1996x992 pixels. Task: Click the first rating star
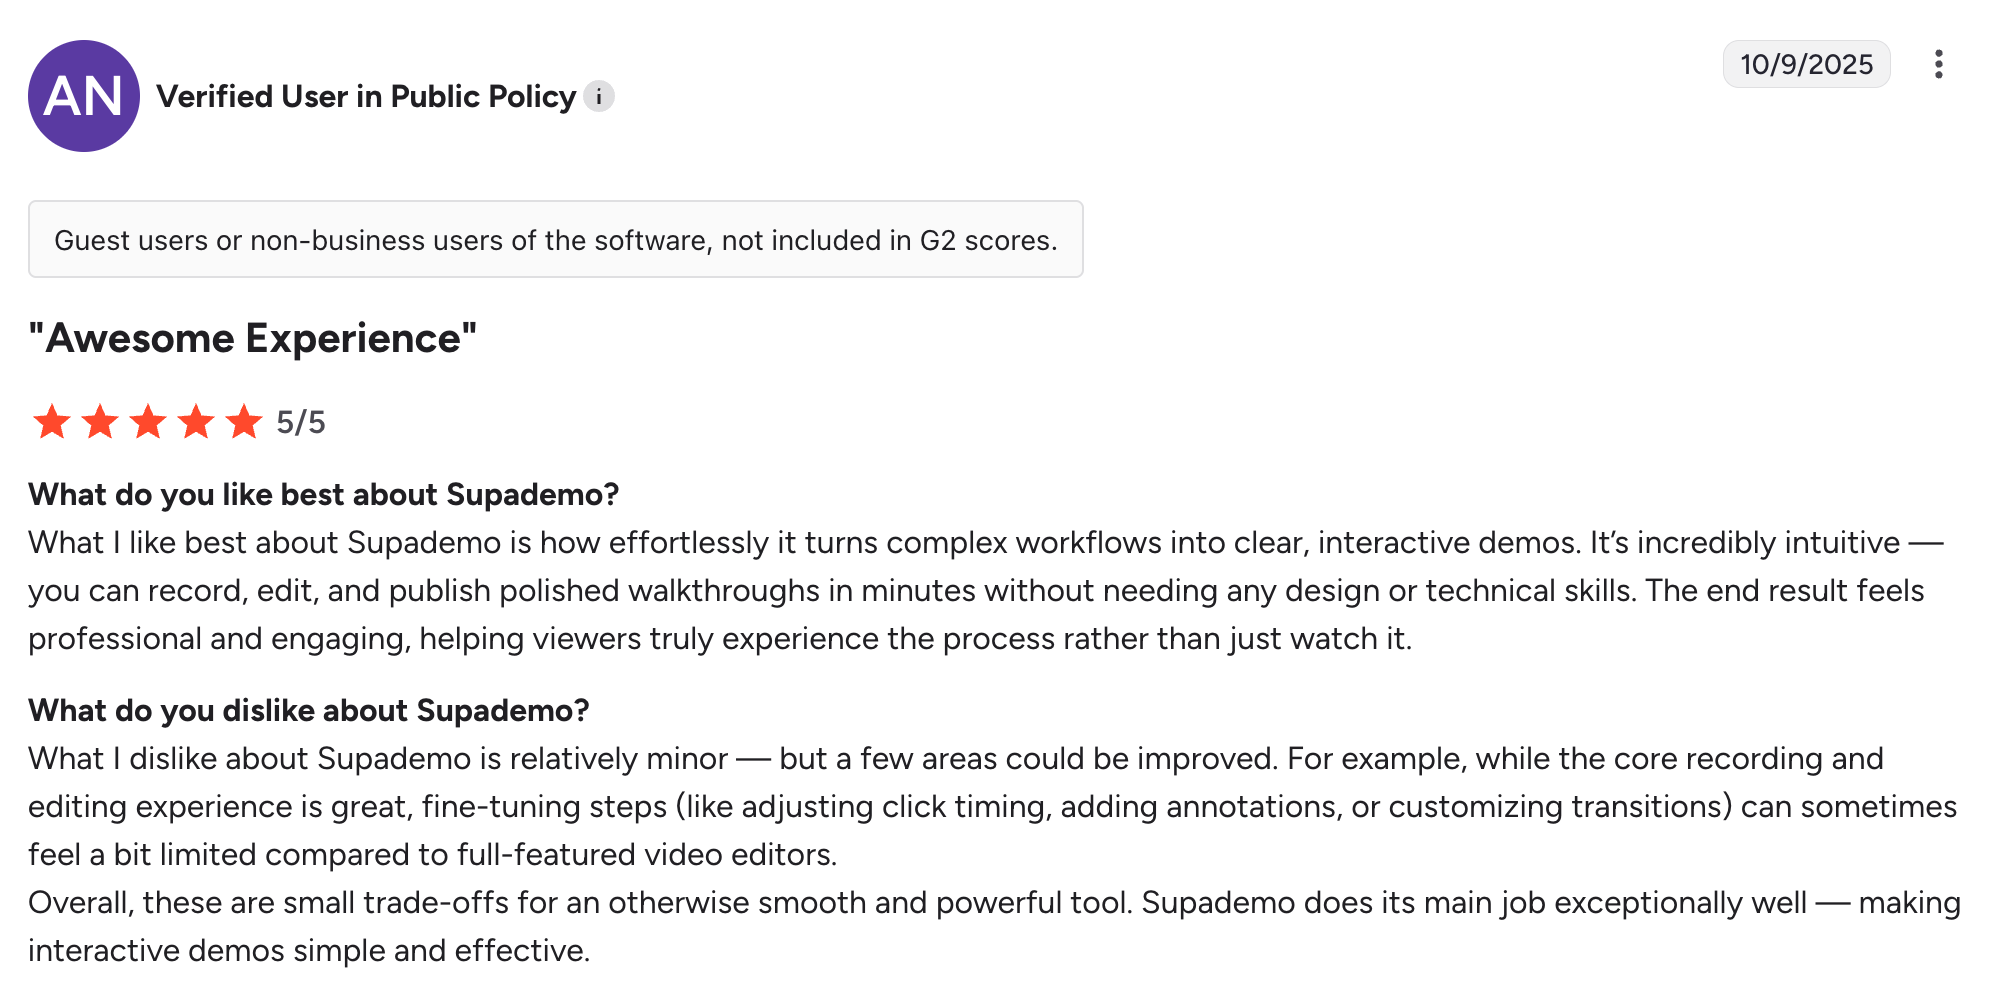tap(52, 422)
